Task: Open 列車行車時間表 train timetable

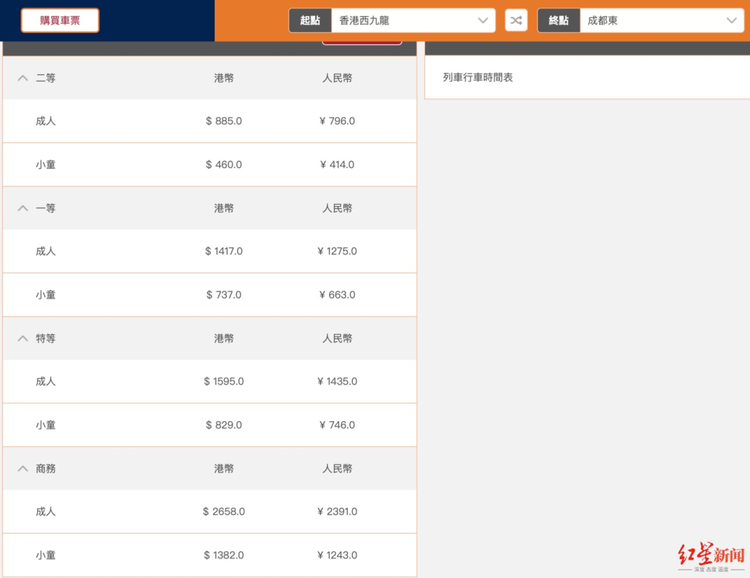Action: (x=477, y=78)
